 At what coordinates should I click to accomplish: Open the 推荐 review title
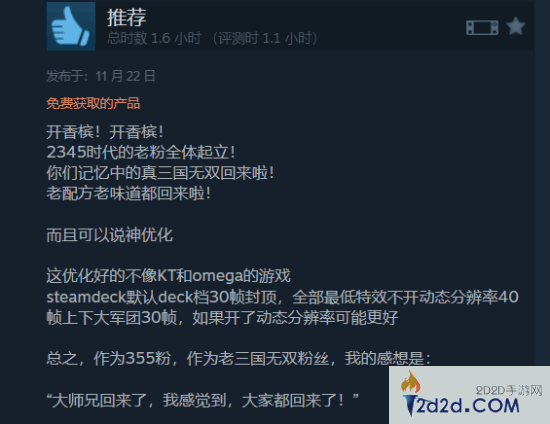pos(127,17)
